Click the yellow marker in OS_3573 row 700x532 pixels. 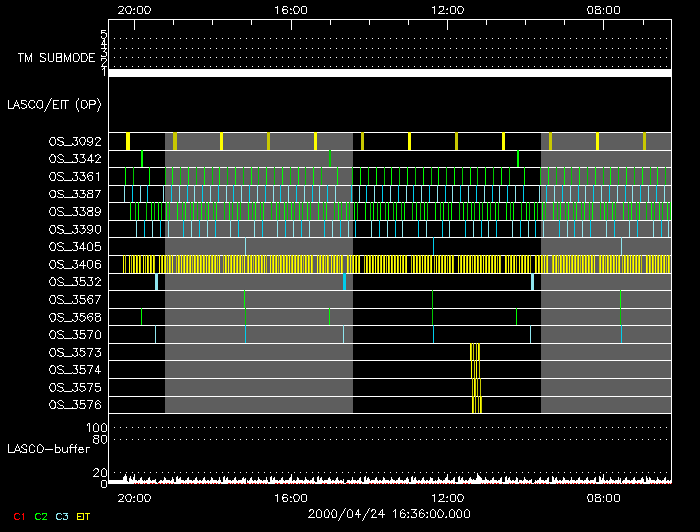(475, 352)
